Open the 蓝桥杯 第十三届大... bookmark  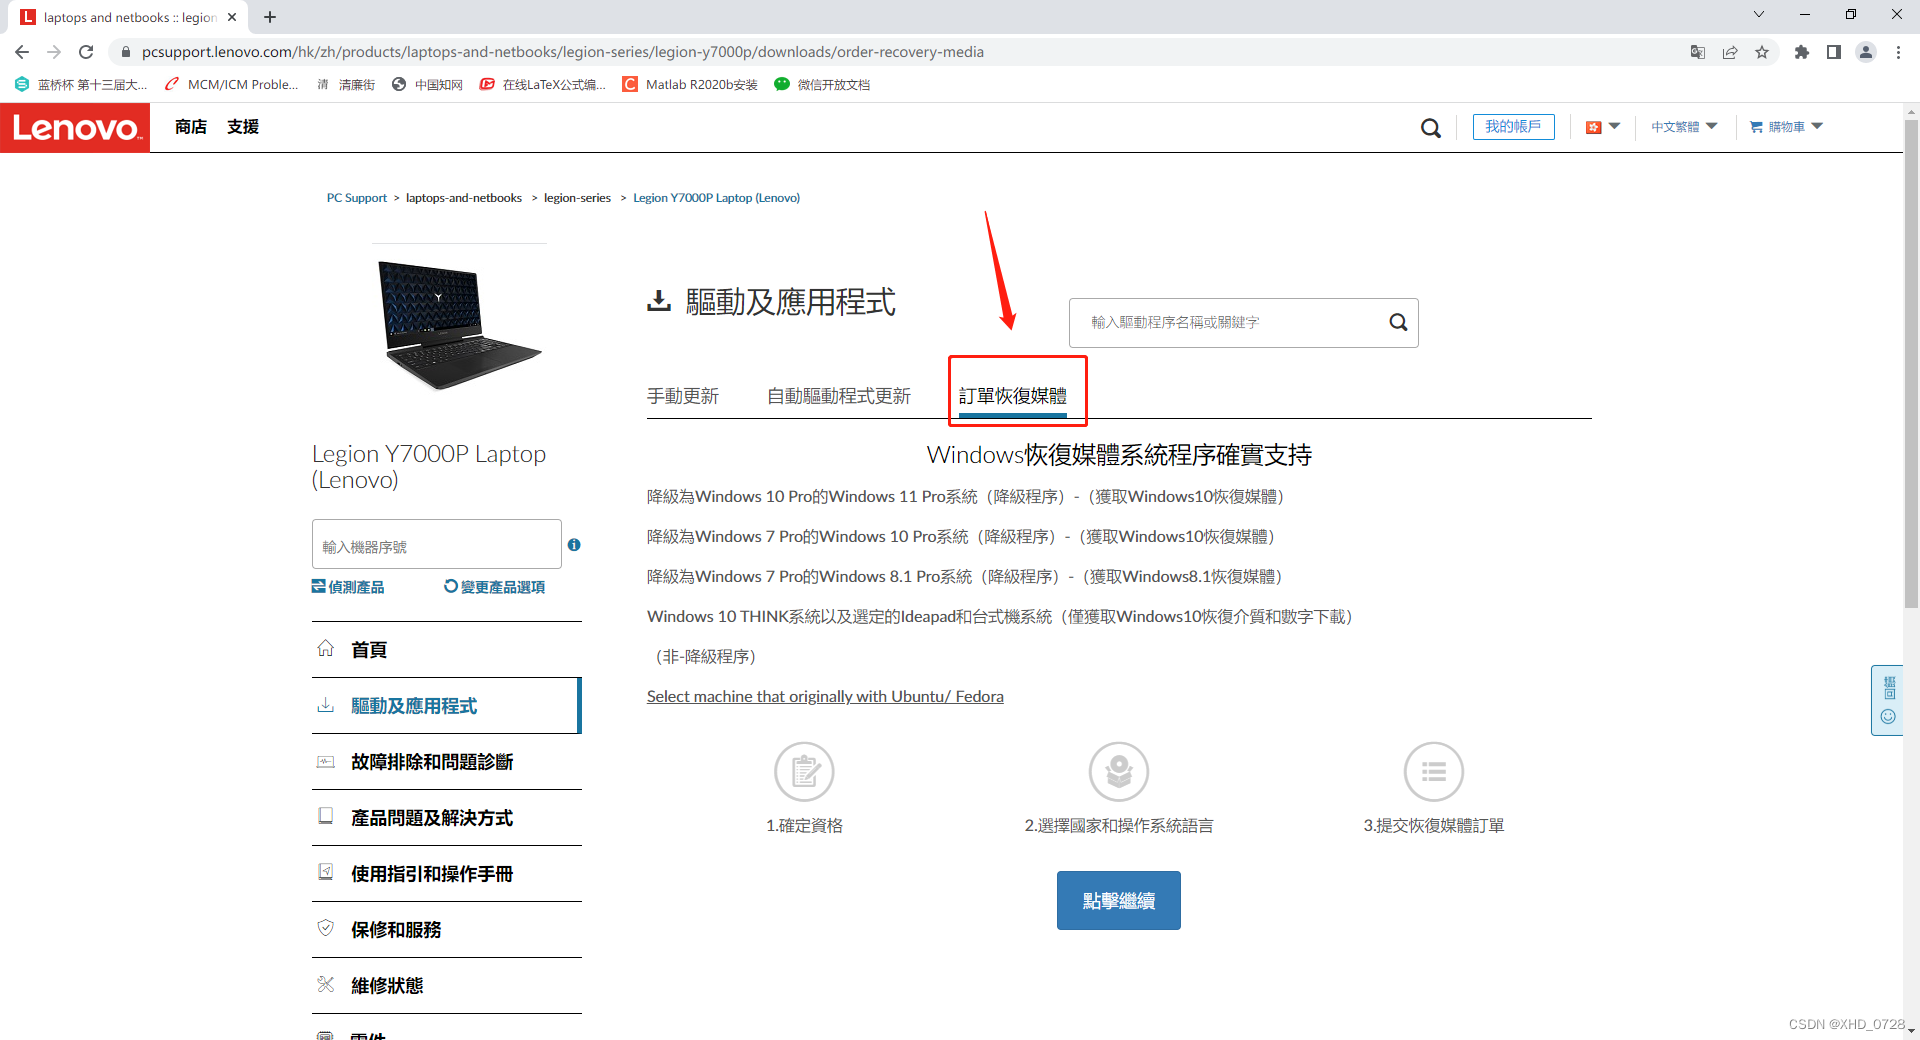click(x=82, y=85)
